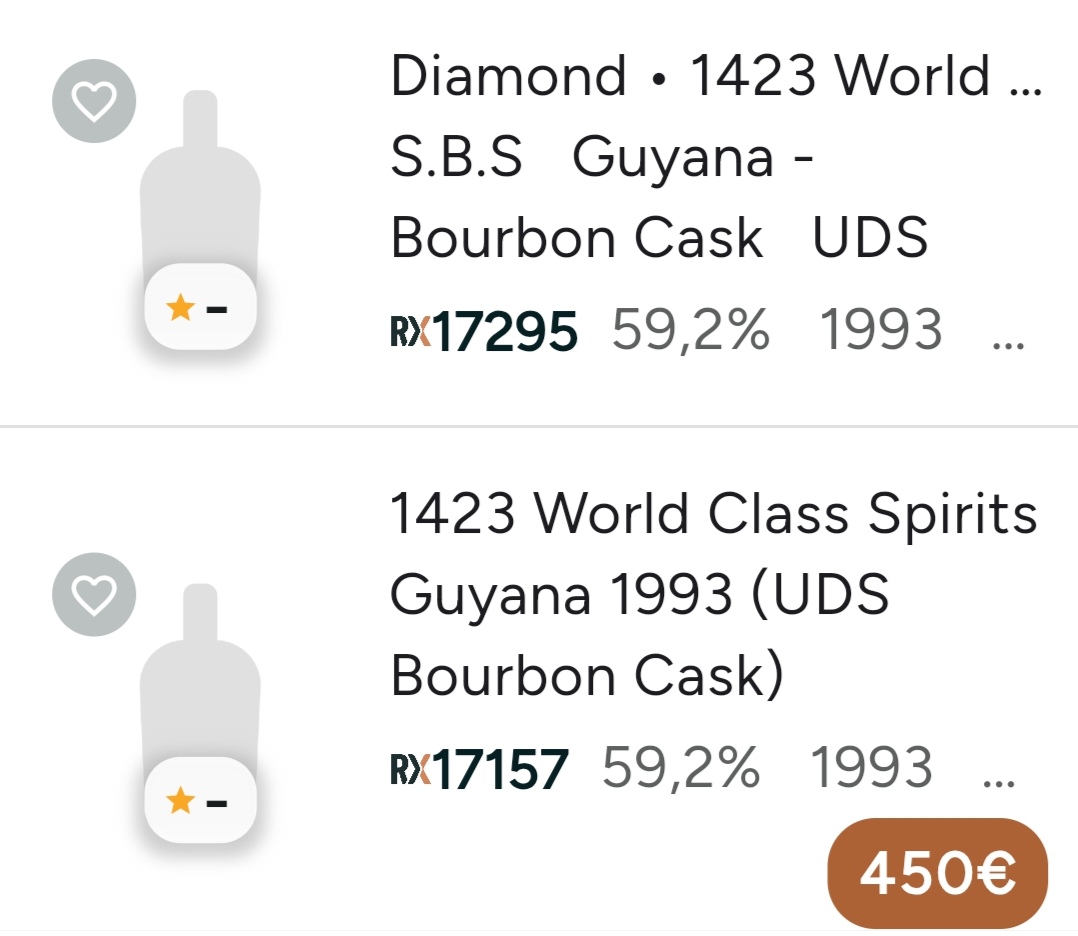Screen dimensions: 1078x936
Task: Open the rum with ID RX17157
Action: [x=500, y=770]
